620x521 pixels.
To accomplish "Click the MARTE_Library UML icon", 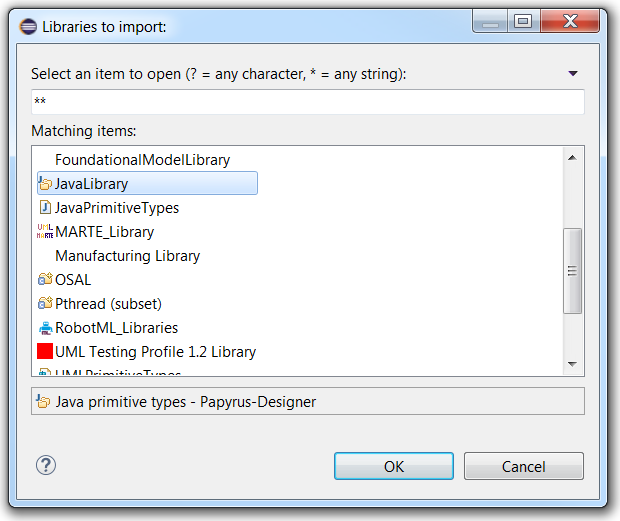I will 44,232.
